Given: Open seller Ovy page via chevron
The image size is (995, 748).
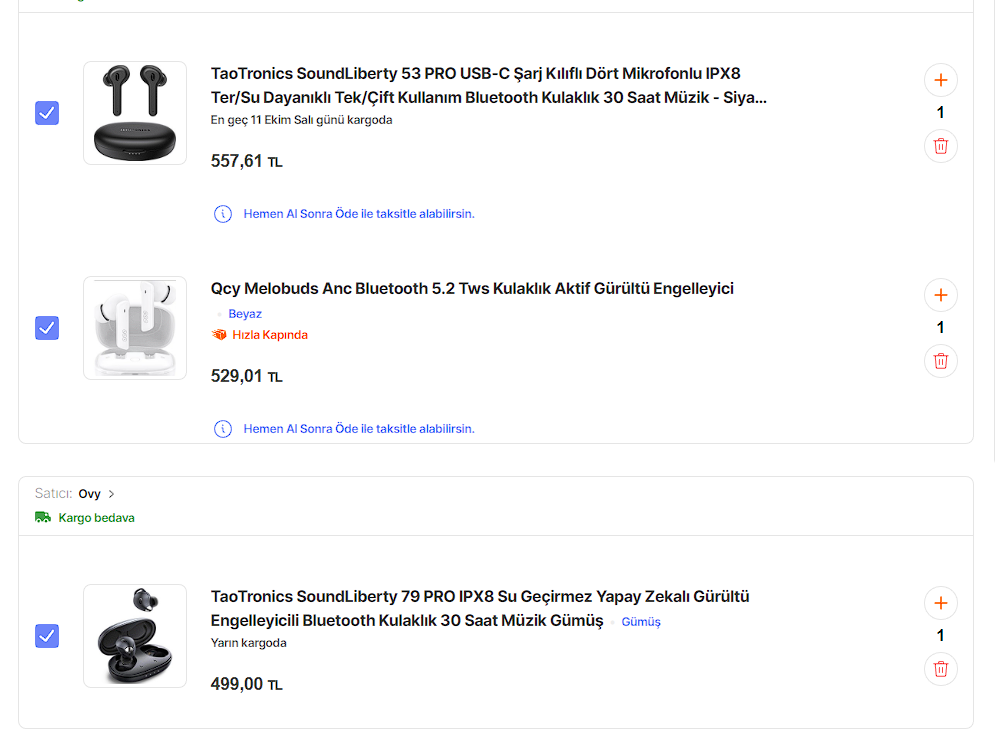Looking at the screenshot, I should coord(112,494).
